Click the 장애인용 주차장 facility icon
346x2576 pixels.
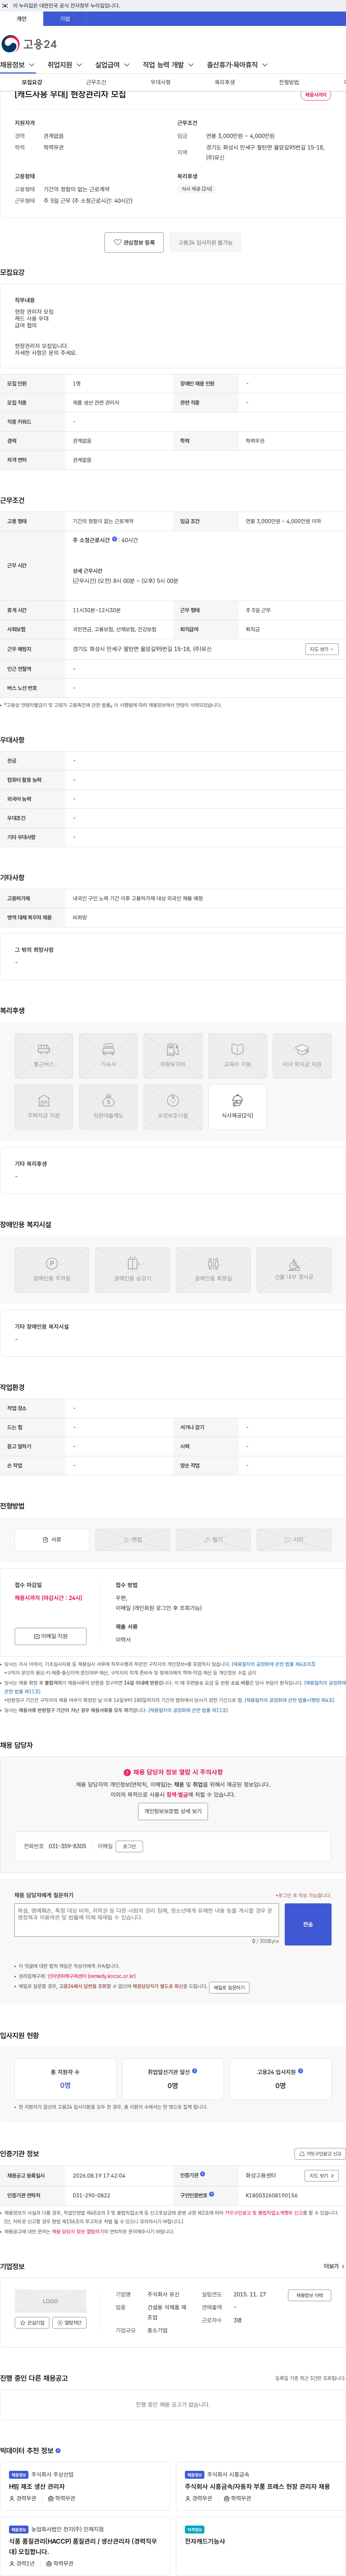pos(52,1270)
